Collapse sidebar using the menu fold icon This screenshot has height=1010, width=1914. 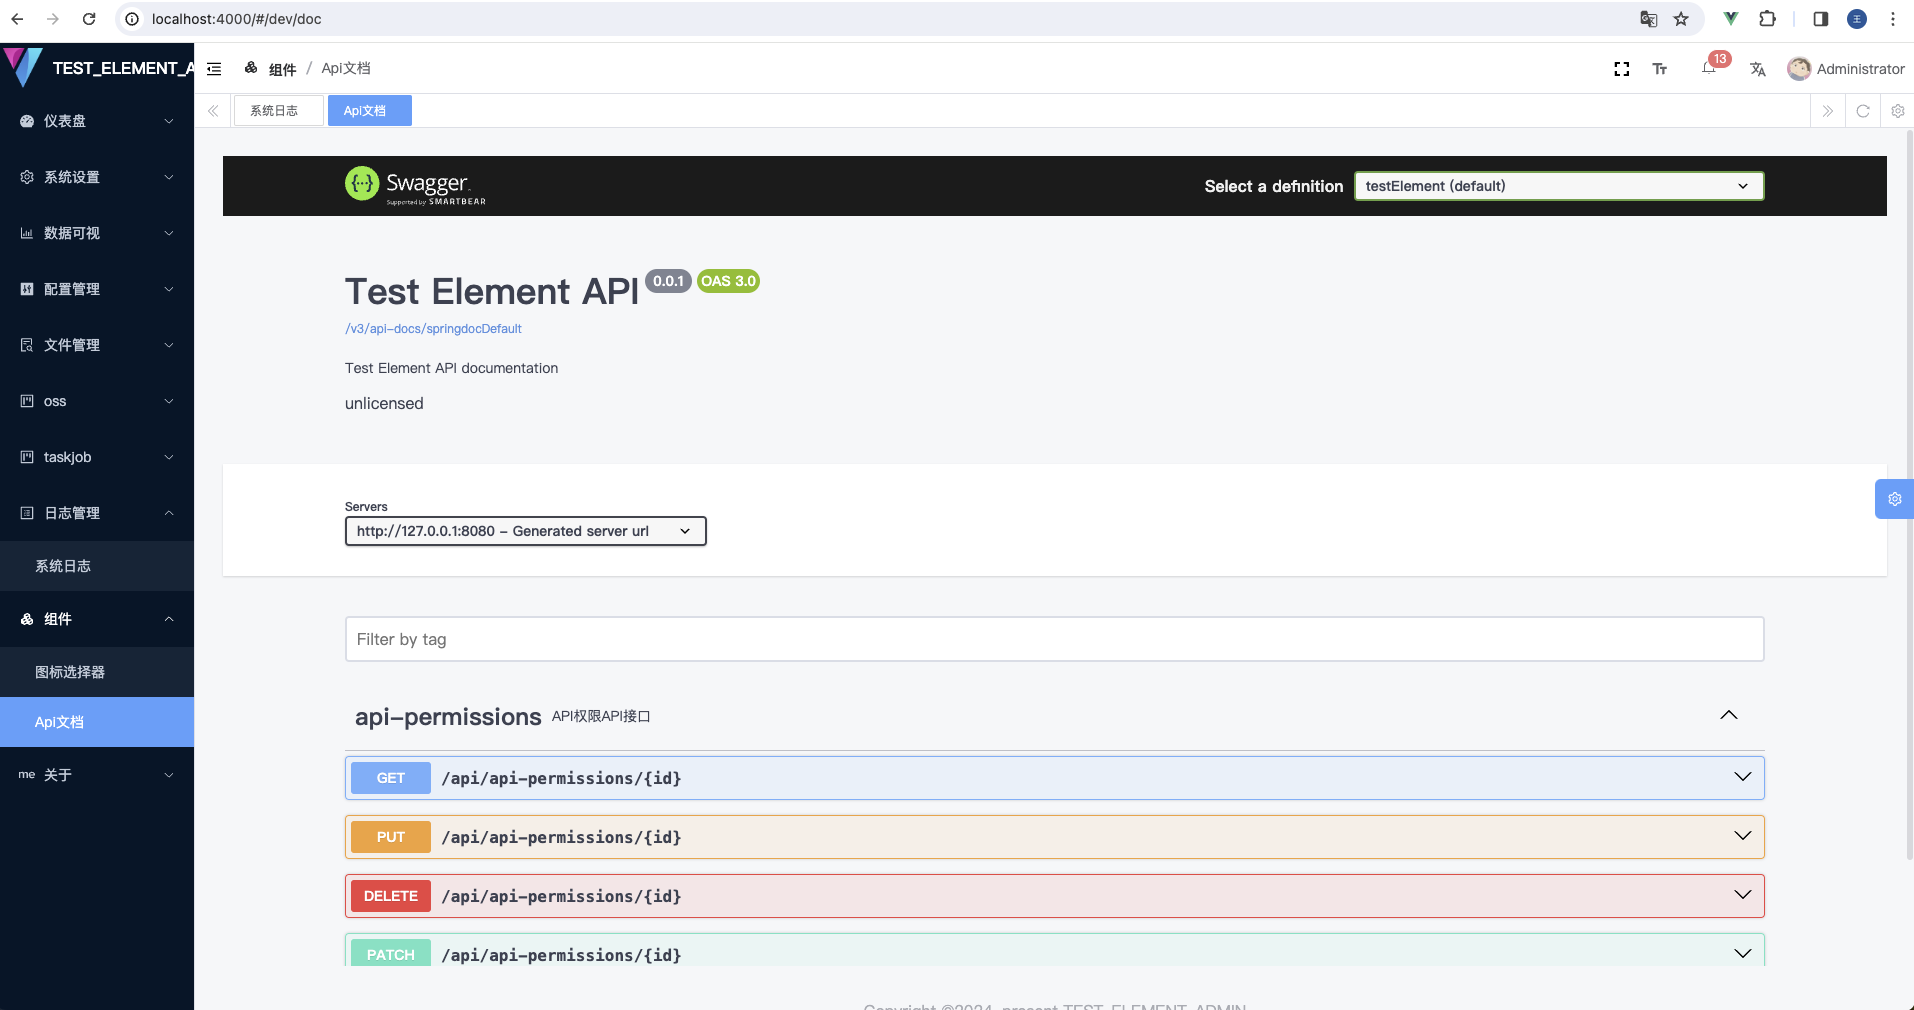pos(214,69)
